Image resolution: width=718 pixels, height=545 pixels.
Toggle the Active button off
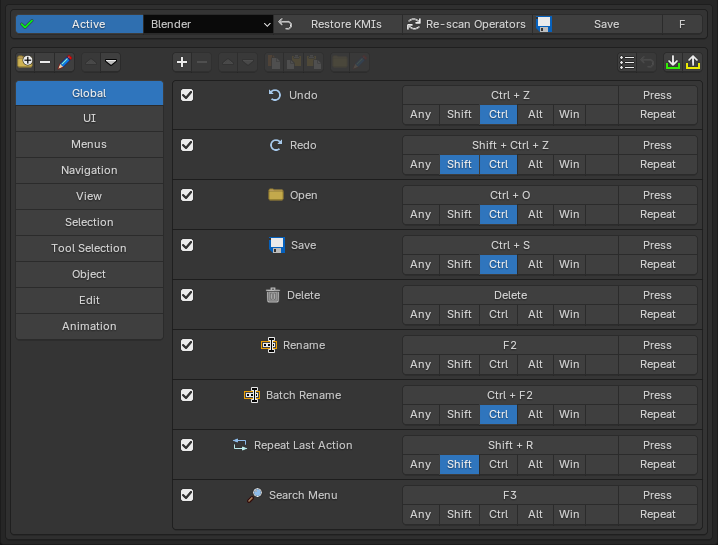[x=79, y=24]
